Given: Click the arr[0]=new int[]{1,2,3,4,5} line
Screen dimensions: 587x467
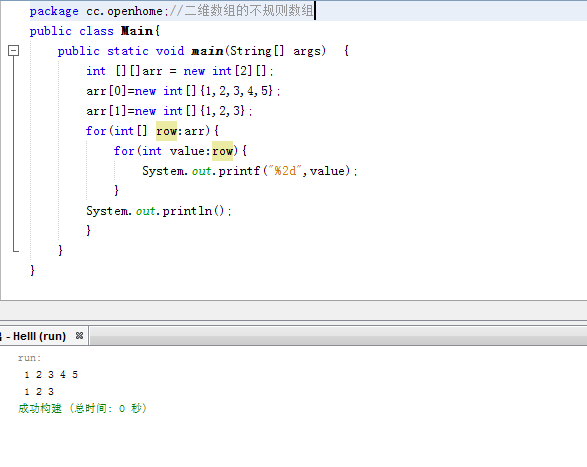Looking at the screenshot, I should pyautogui.click(x=183, y=91).
